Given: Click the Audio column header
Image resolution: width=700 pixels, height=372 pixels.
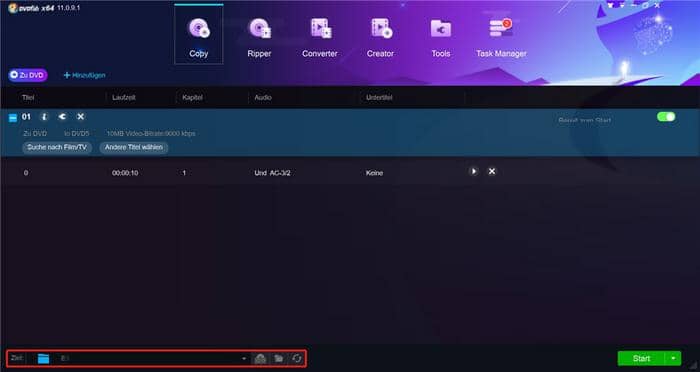Looking at the screenshot, I should pos(263,97).
